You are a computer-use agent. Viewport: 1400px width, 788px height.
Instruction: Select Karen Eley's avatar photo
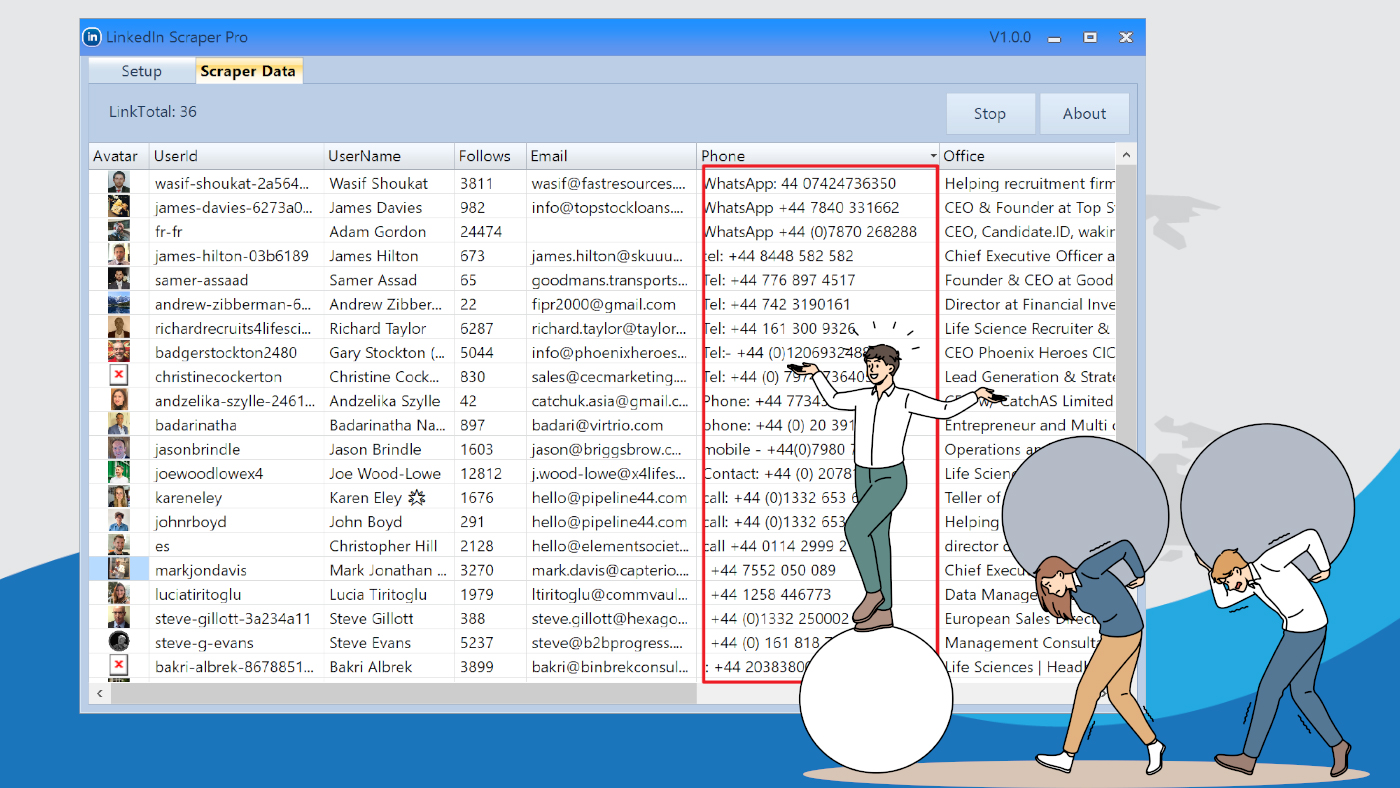pos(119,497)
